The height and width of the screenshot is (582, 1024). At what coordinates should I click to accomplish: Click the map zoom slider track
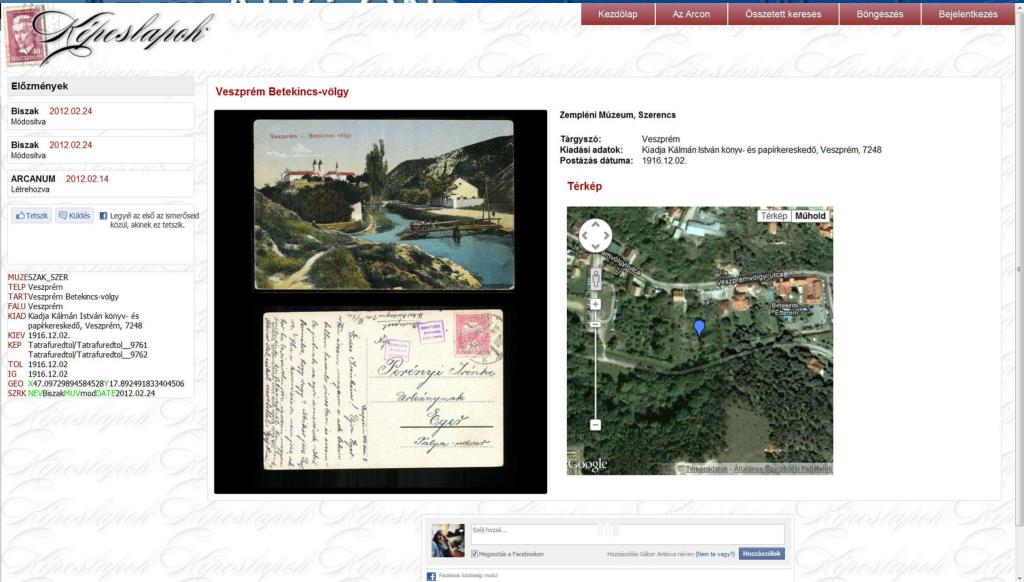[596, 372]
